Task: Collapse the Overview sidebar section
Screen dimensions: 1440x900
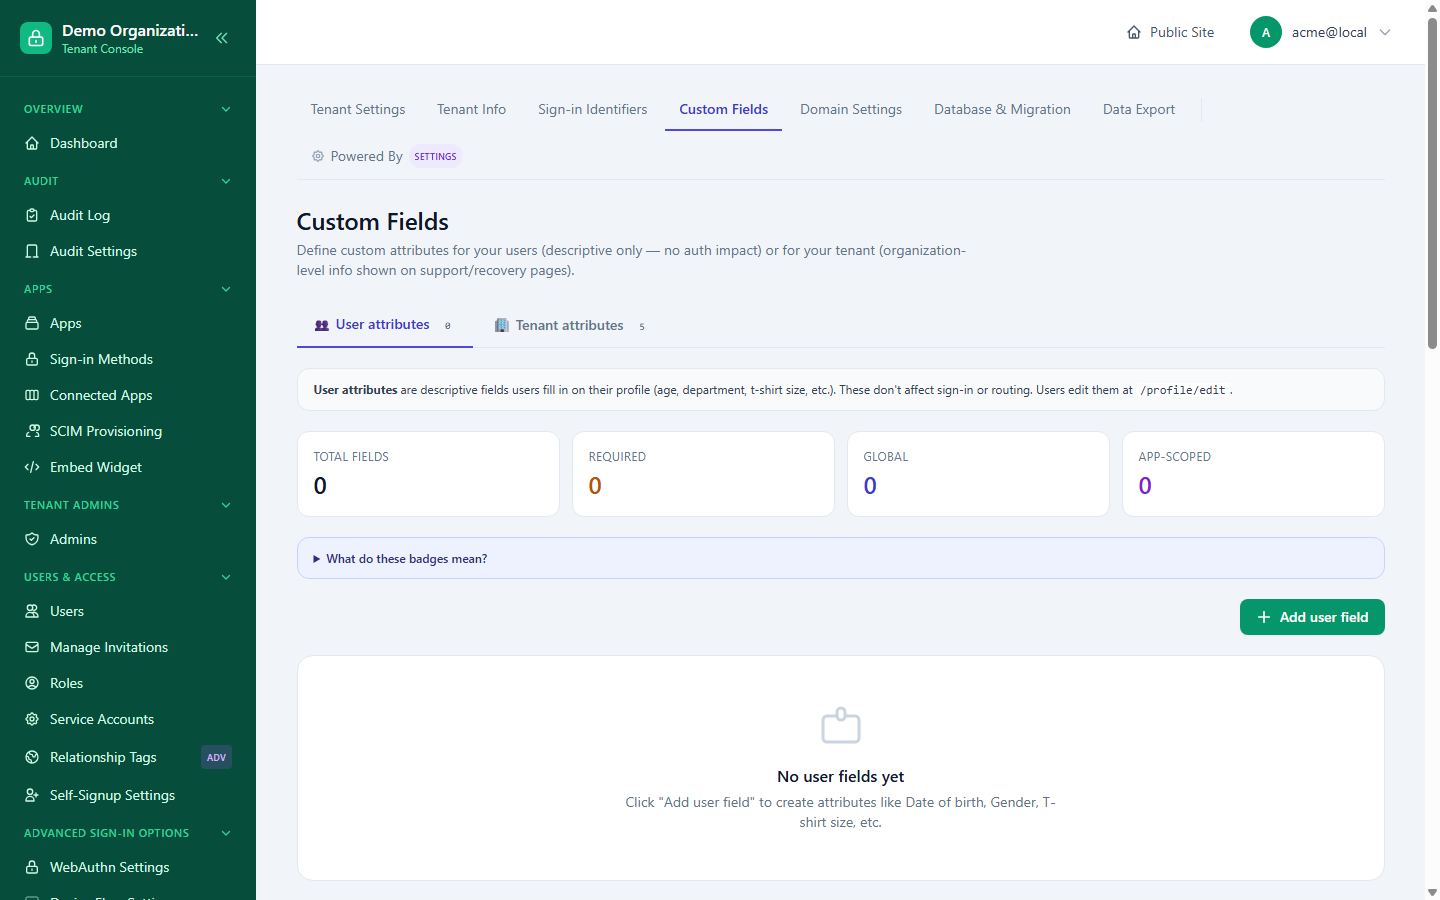Action: pos(226,109)
